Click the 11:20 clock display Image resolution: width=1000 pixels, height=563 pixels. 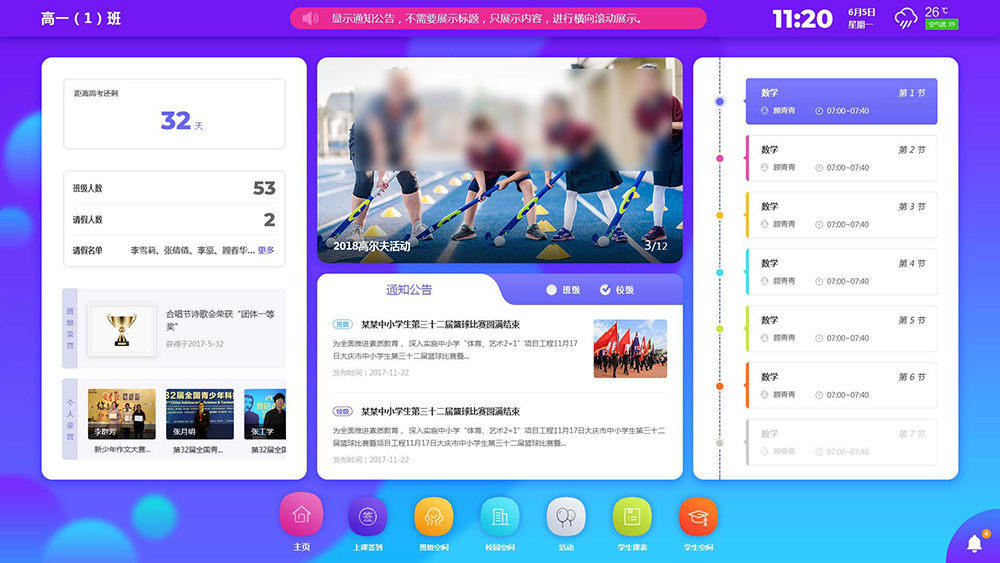802,18
